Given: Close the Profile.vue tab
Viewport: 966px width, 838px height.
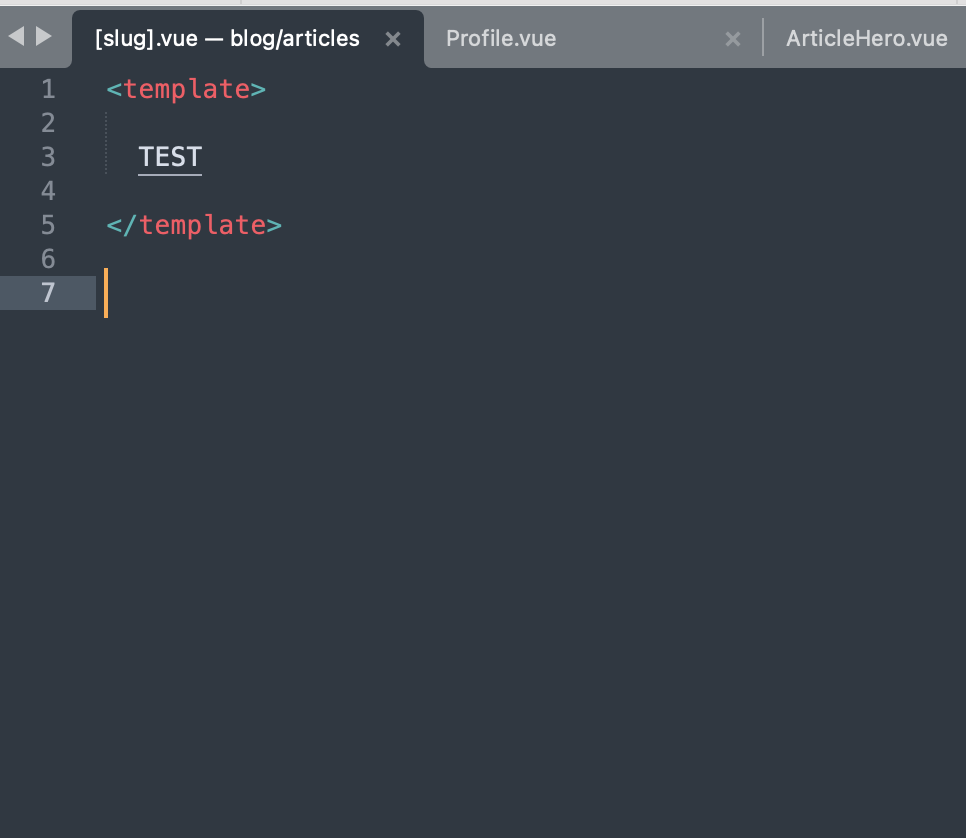Looking at the screenshot, I should [733, 39].
